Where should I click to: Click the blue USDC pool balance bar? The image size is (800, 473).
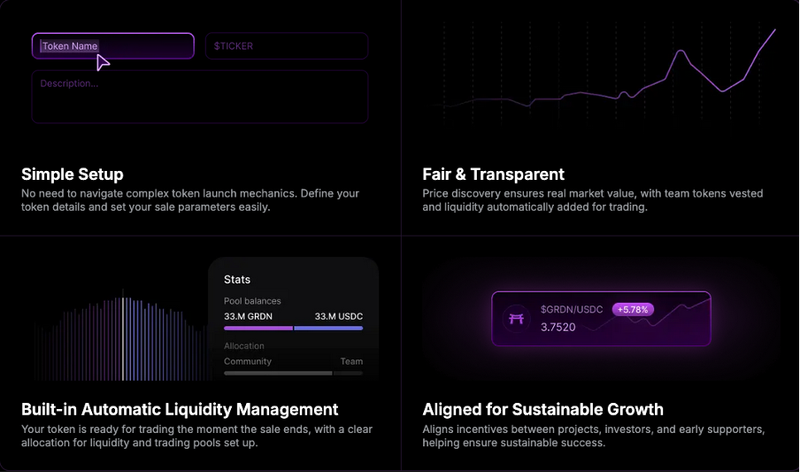click(328, 328)
